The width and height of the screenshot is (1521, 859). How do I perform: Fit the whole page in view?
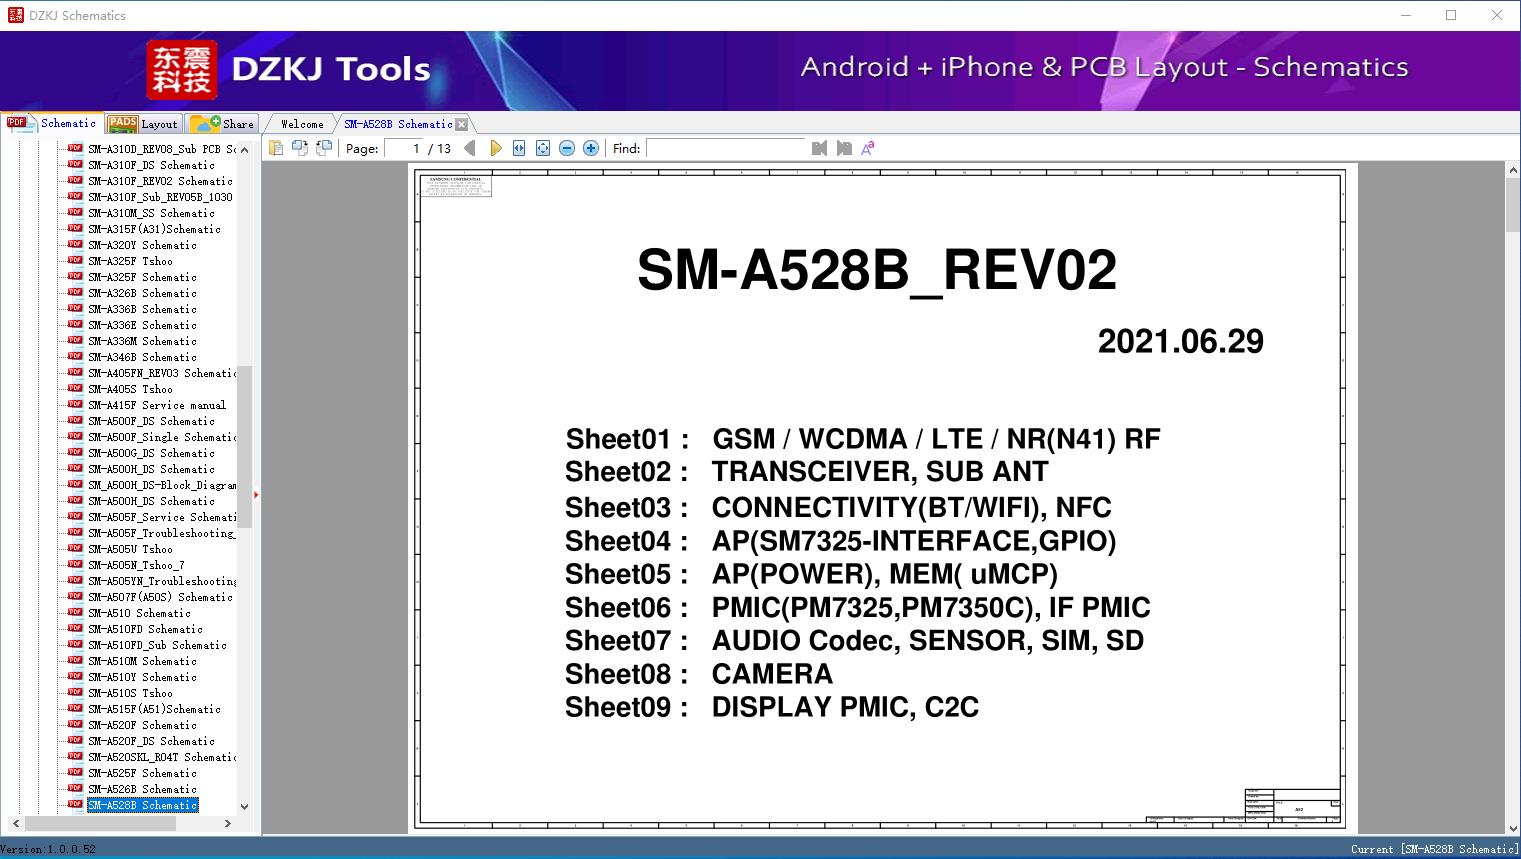[x=543, y=148]
